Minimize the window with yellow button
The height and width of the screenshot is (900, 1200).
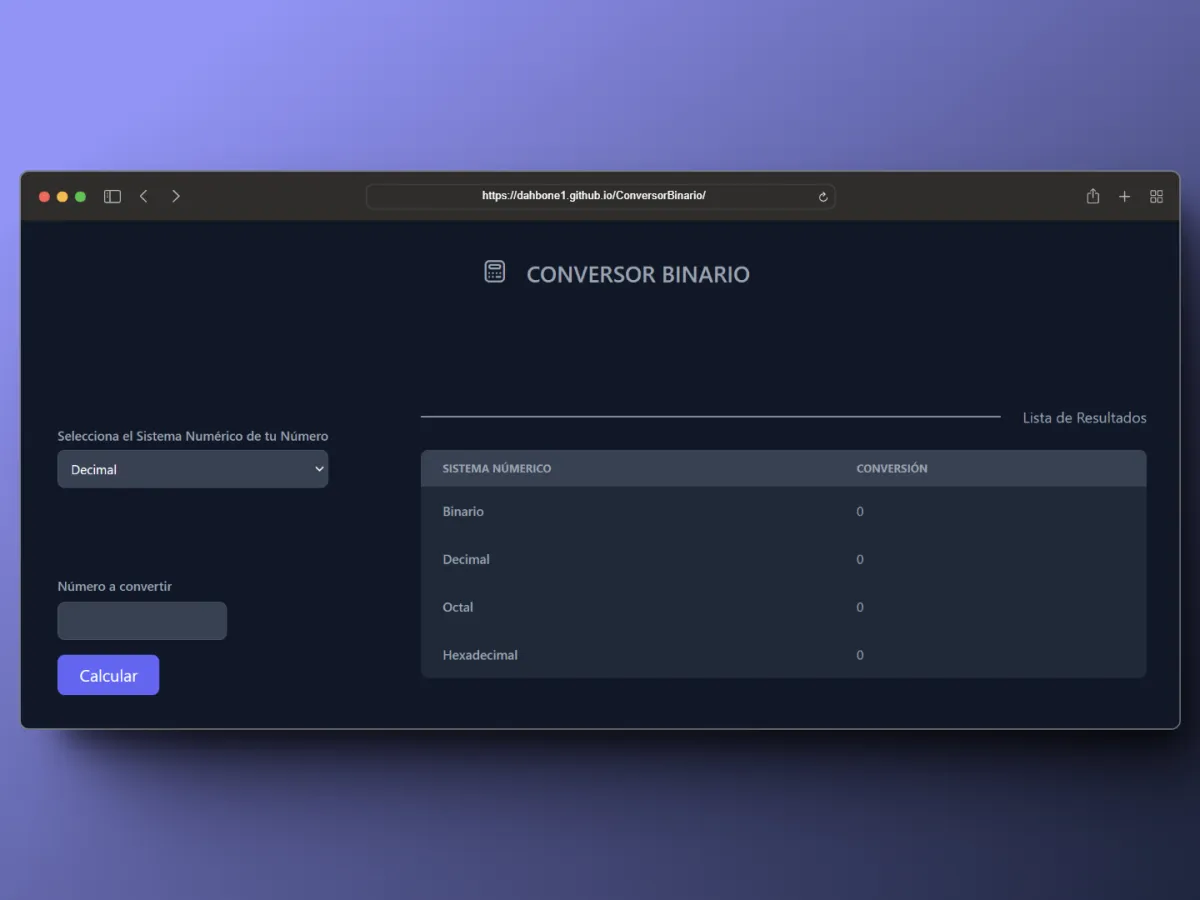coord(62,197)
